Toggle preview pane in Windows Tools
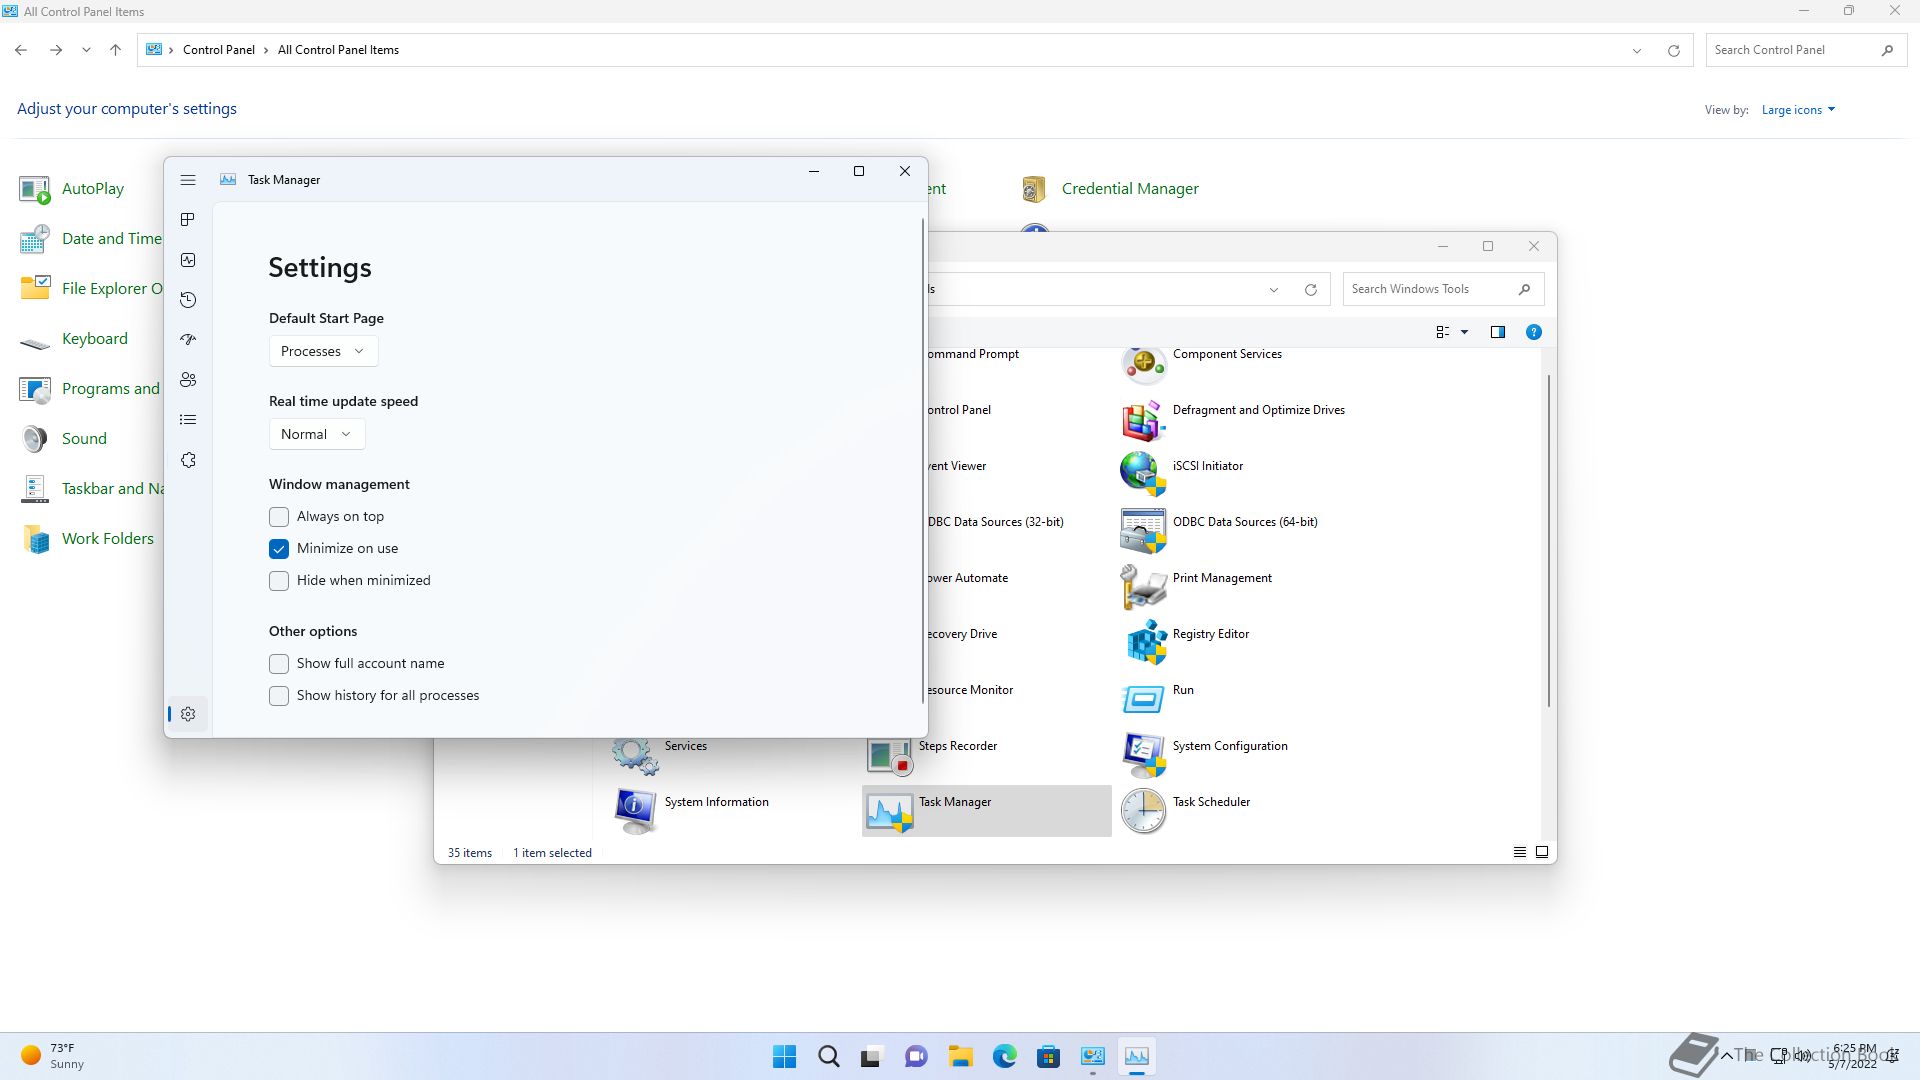This screenshot has height=1080, width=1920. coord(1497,332)
